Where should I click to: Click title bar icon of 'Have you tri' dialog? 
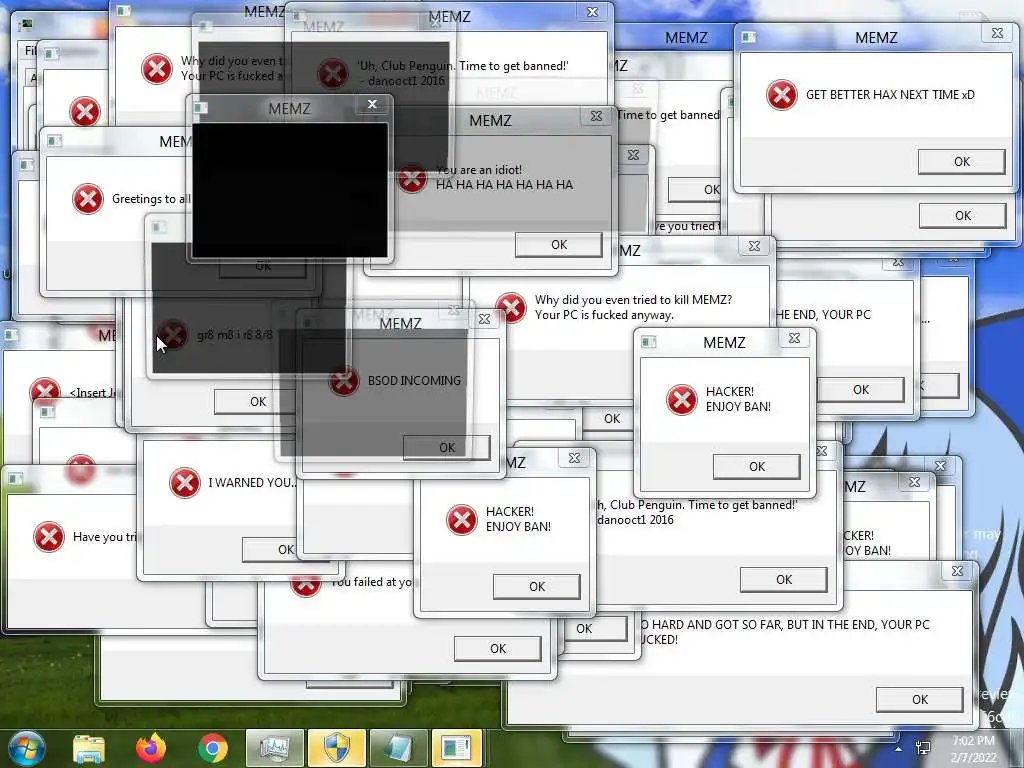15,479
